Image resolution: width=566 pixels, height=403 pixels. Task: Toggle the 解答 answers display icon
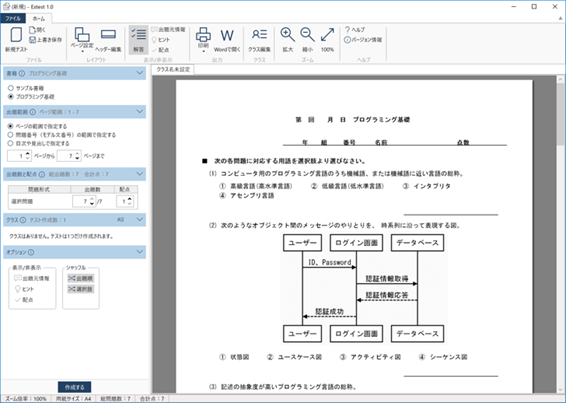click(139, 35)
